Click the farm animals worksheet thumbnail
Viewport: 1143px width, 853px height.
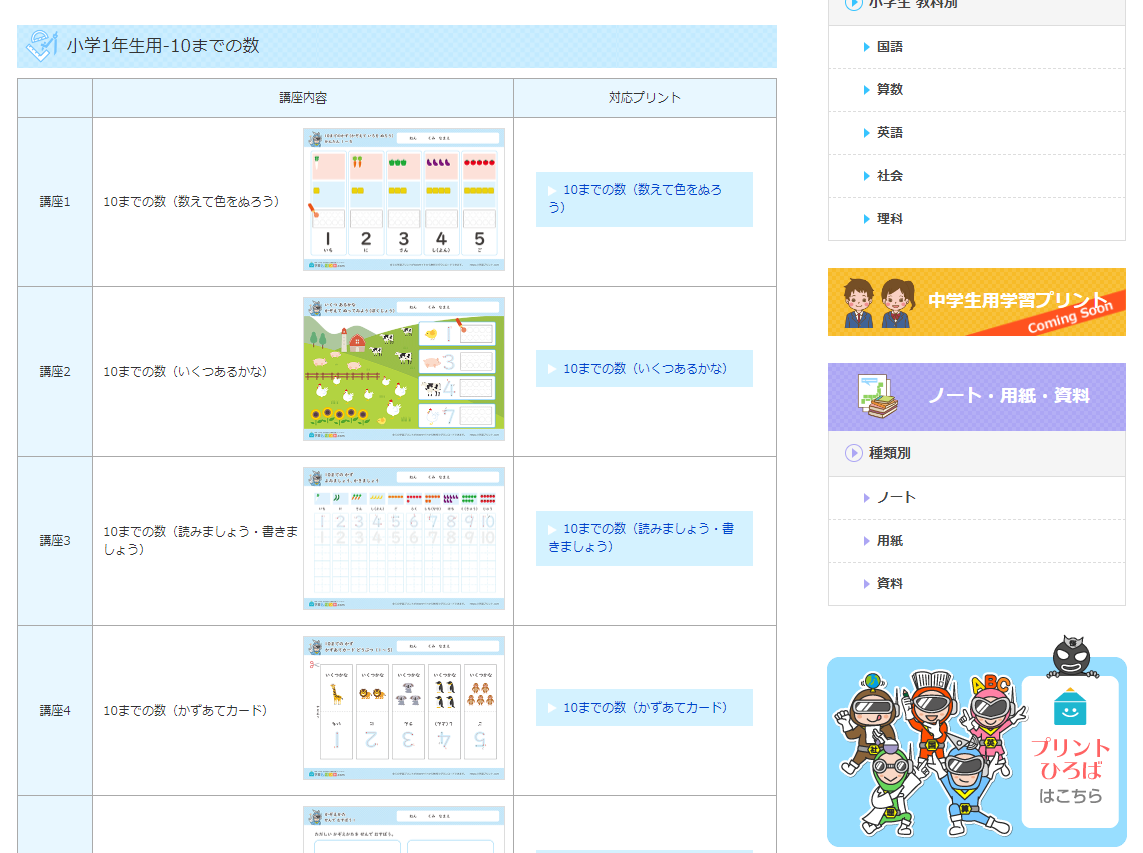point(404,369)
